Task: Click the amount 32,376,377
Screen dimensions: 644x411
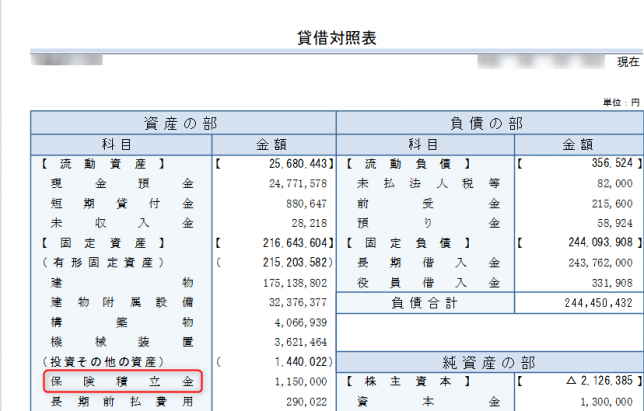Action: tap(298, 303)
